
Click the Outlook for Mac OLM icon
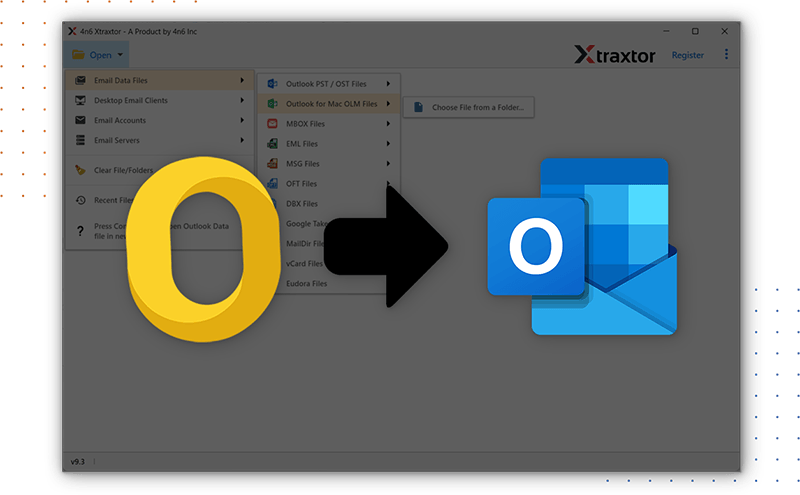pyautogui.click(x=272, y=104)
